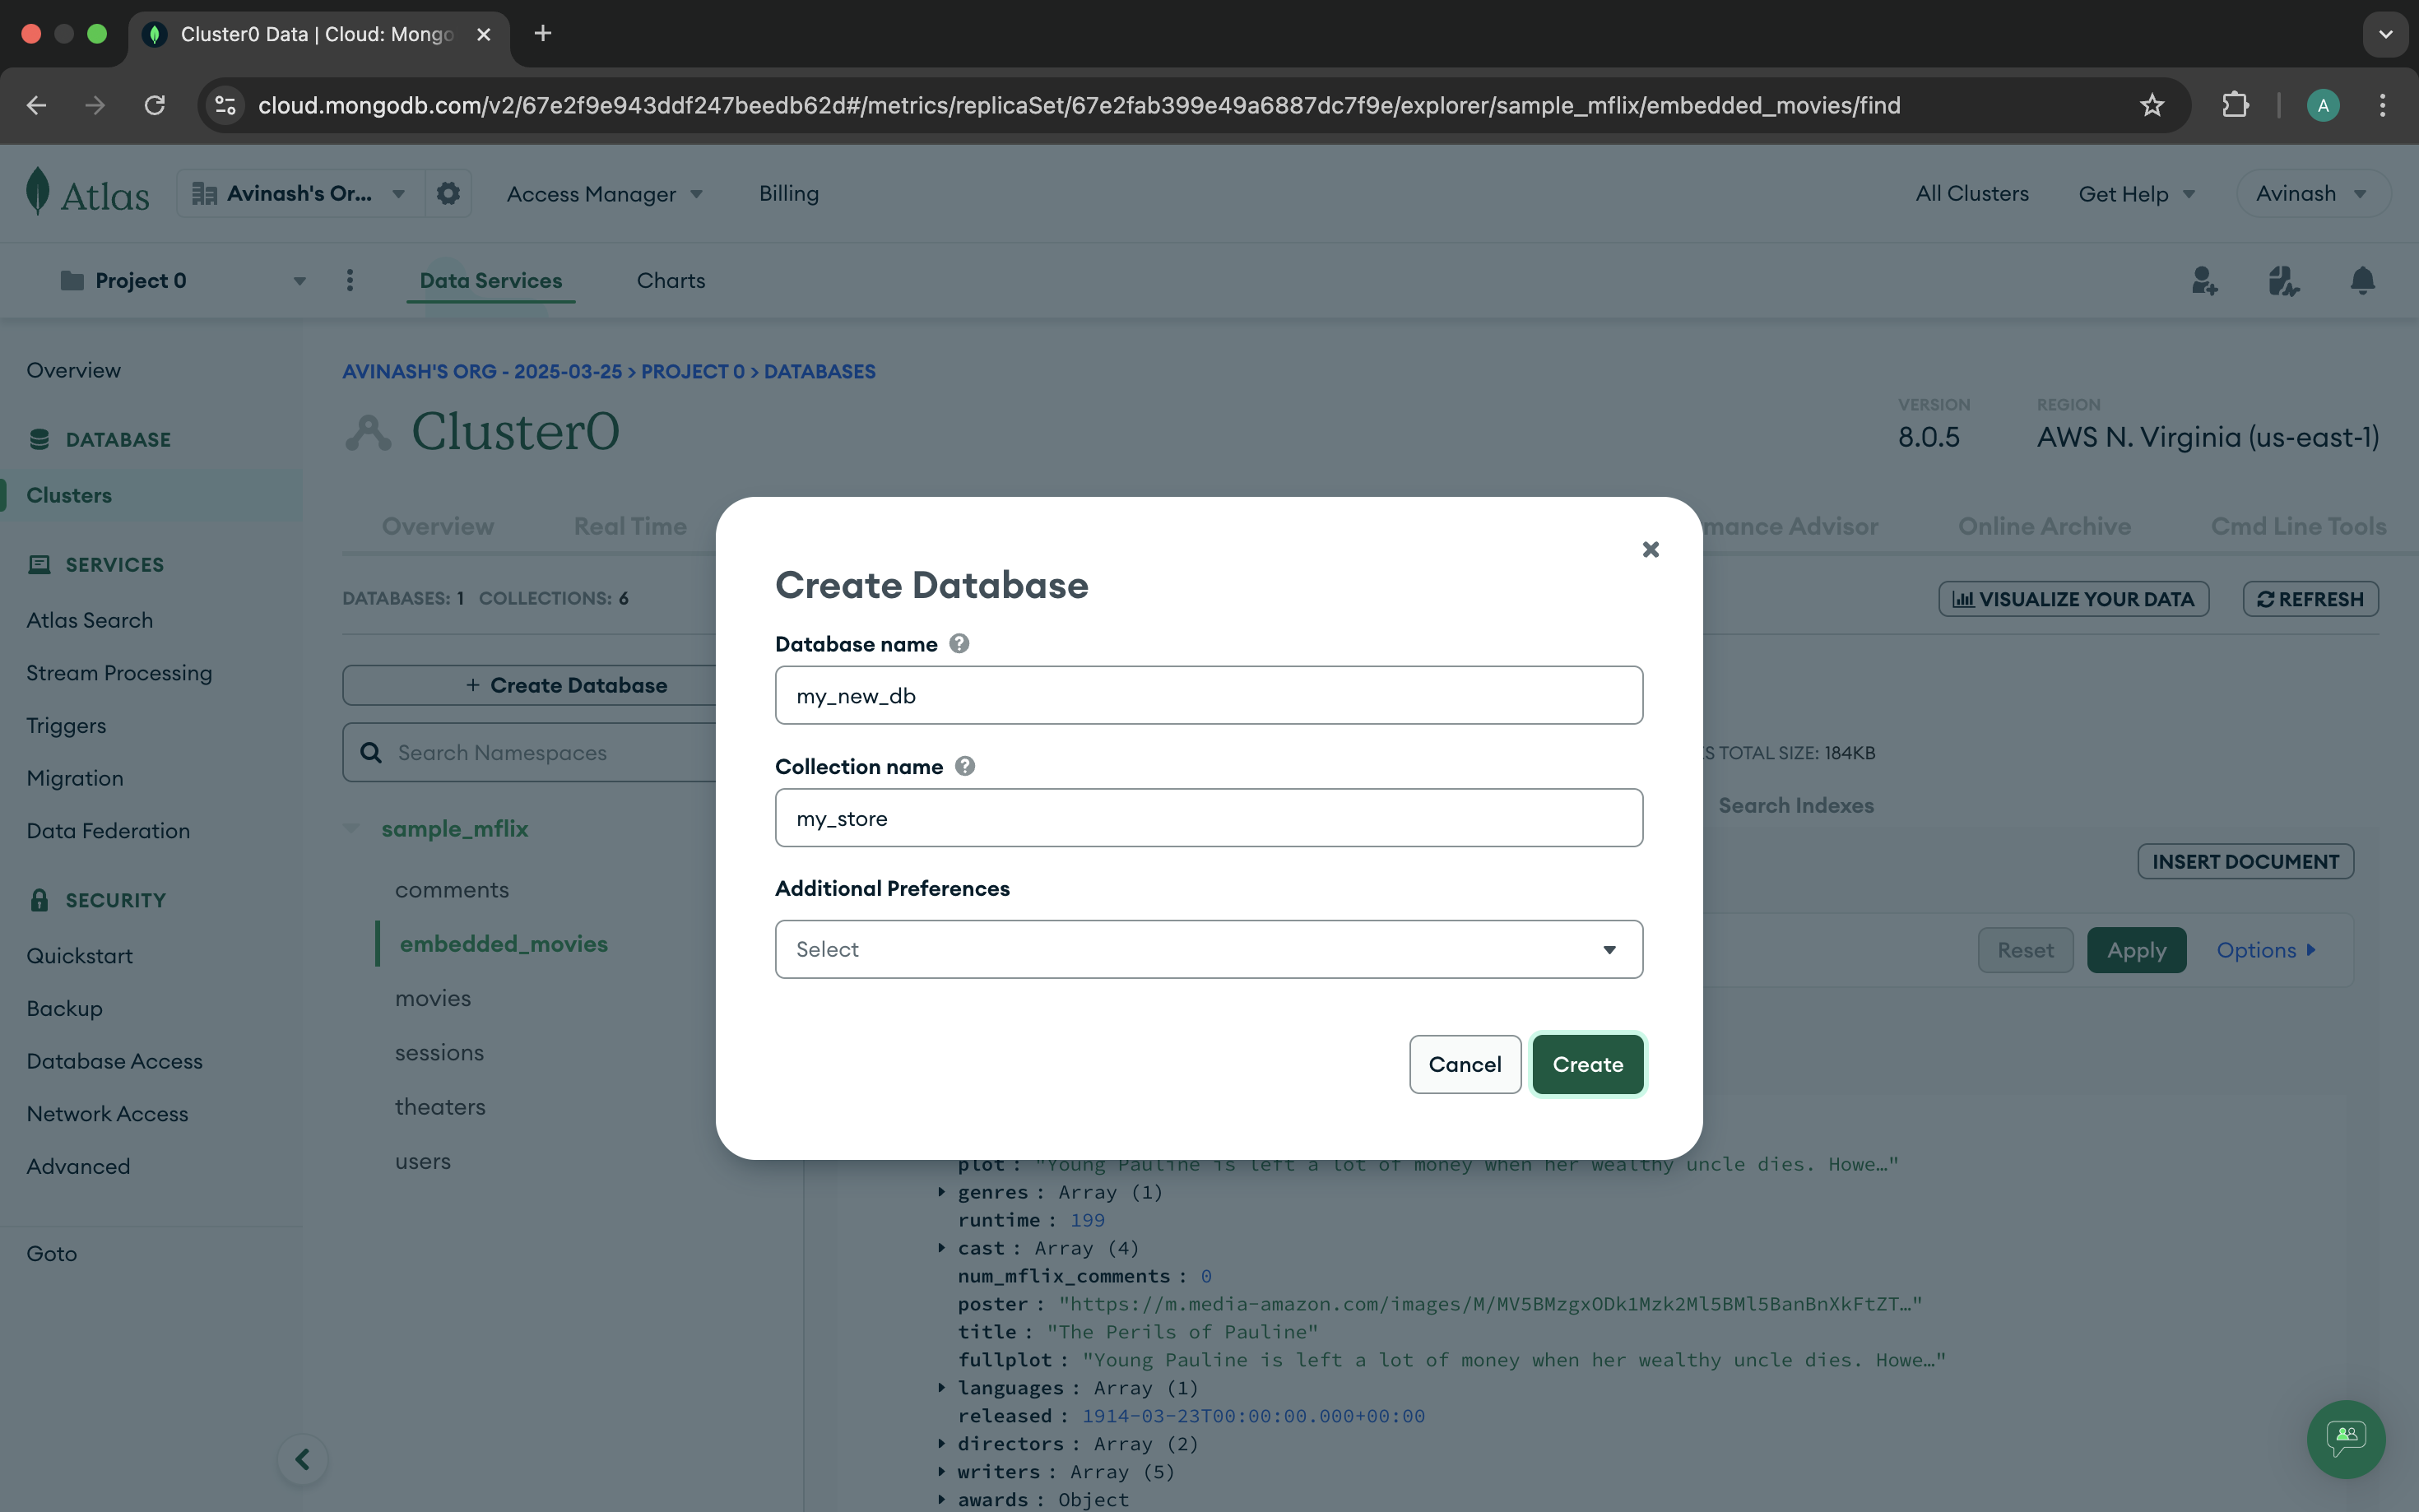Expand genres array field
The width and height of the screenshot is (2419, 1512).
point(941,1192)
